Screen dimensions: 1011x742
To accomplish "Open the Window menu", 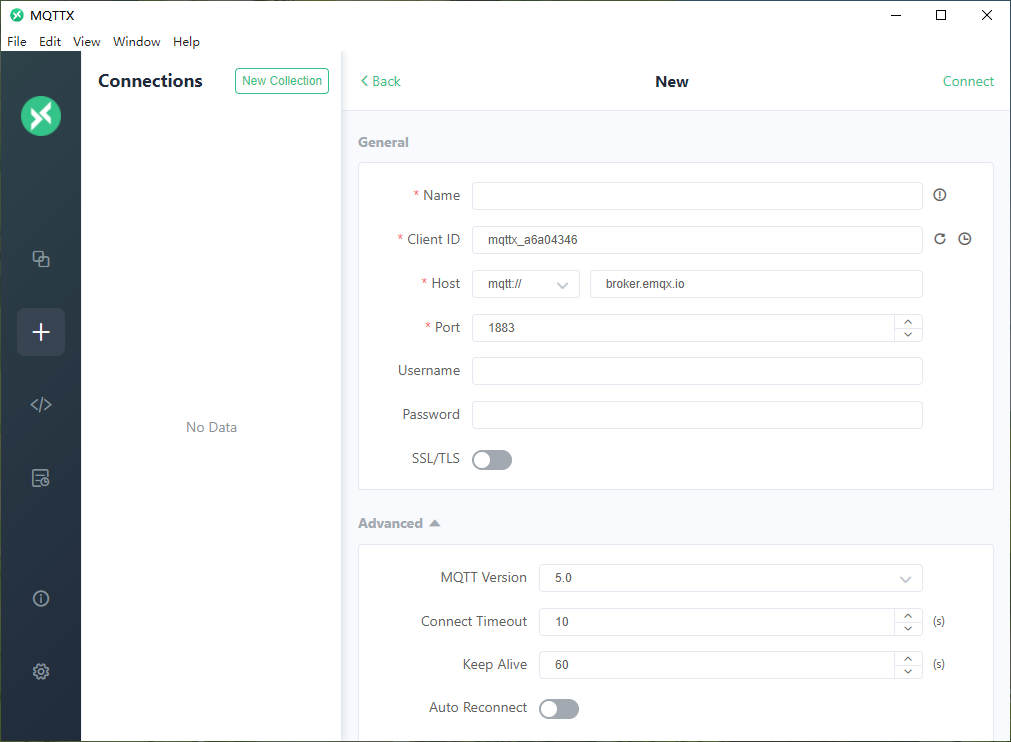I will [x=137, y=42].
